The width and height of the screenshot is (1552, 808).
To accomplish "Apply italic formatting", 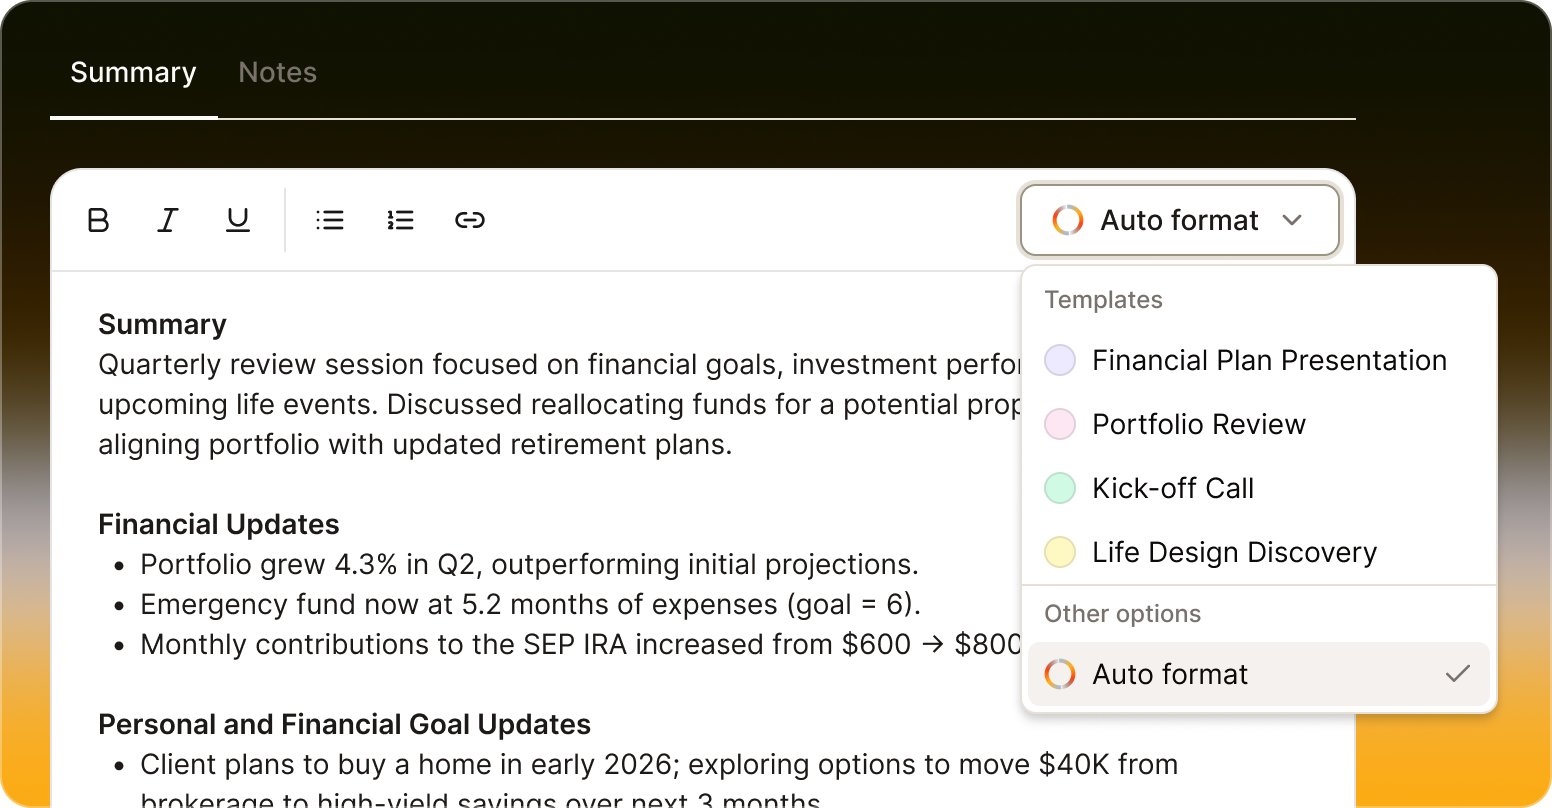I will coord(168,220).
